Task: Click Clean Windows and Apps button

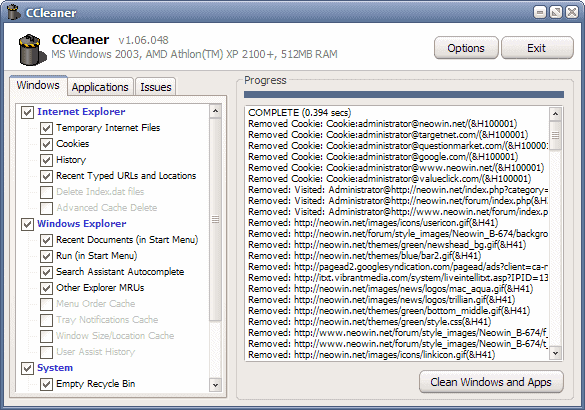Action: [x=491, y=382]
